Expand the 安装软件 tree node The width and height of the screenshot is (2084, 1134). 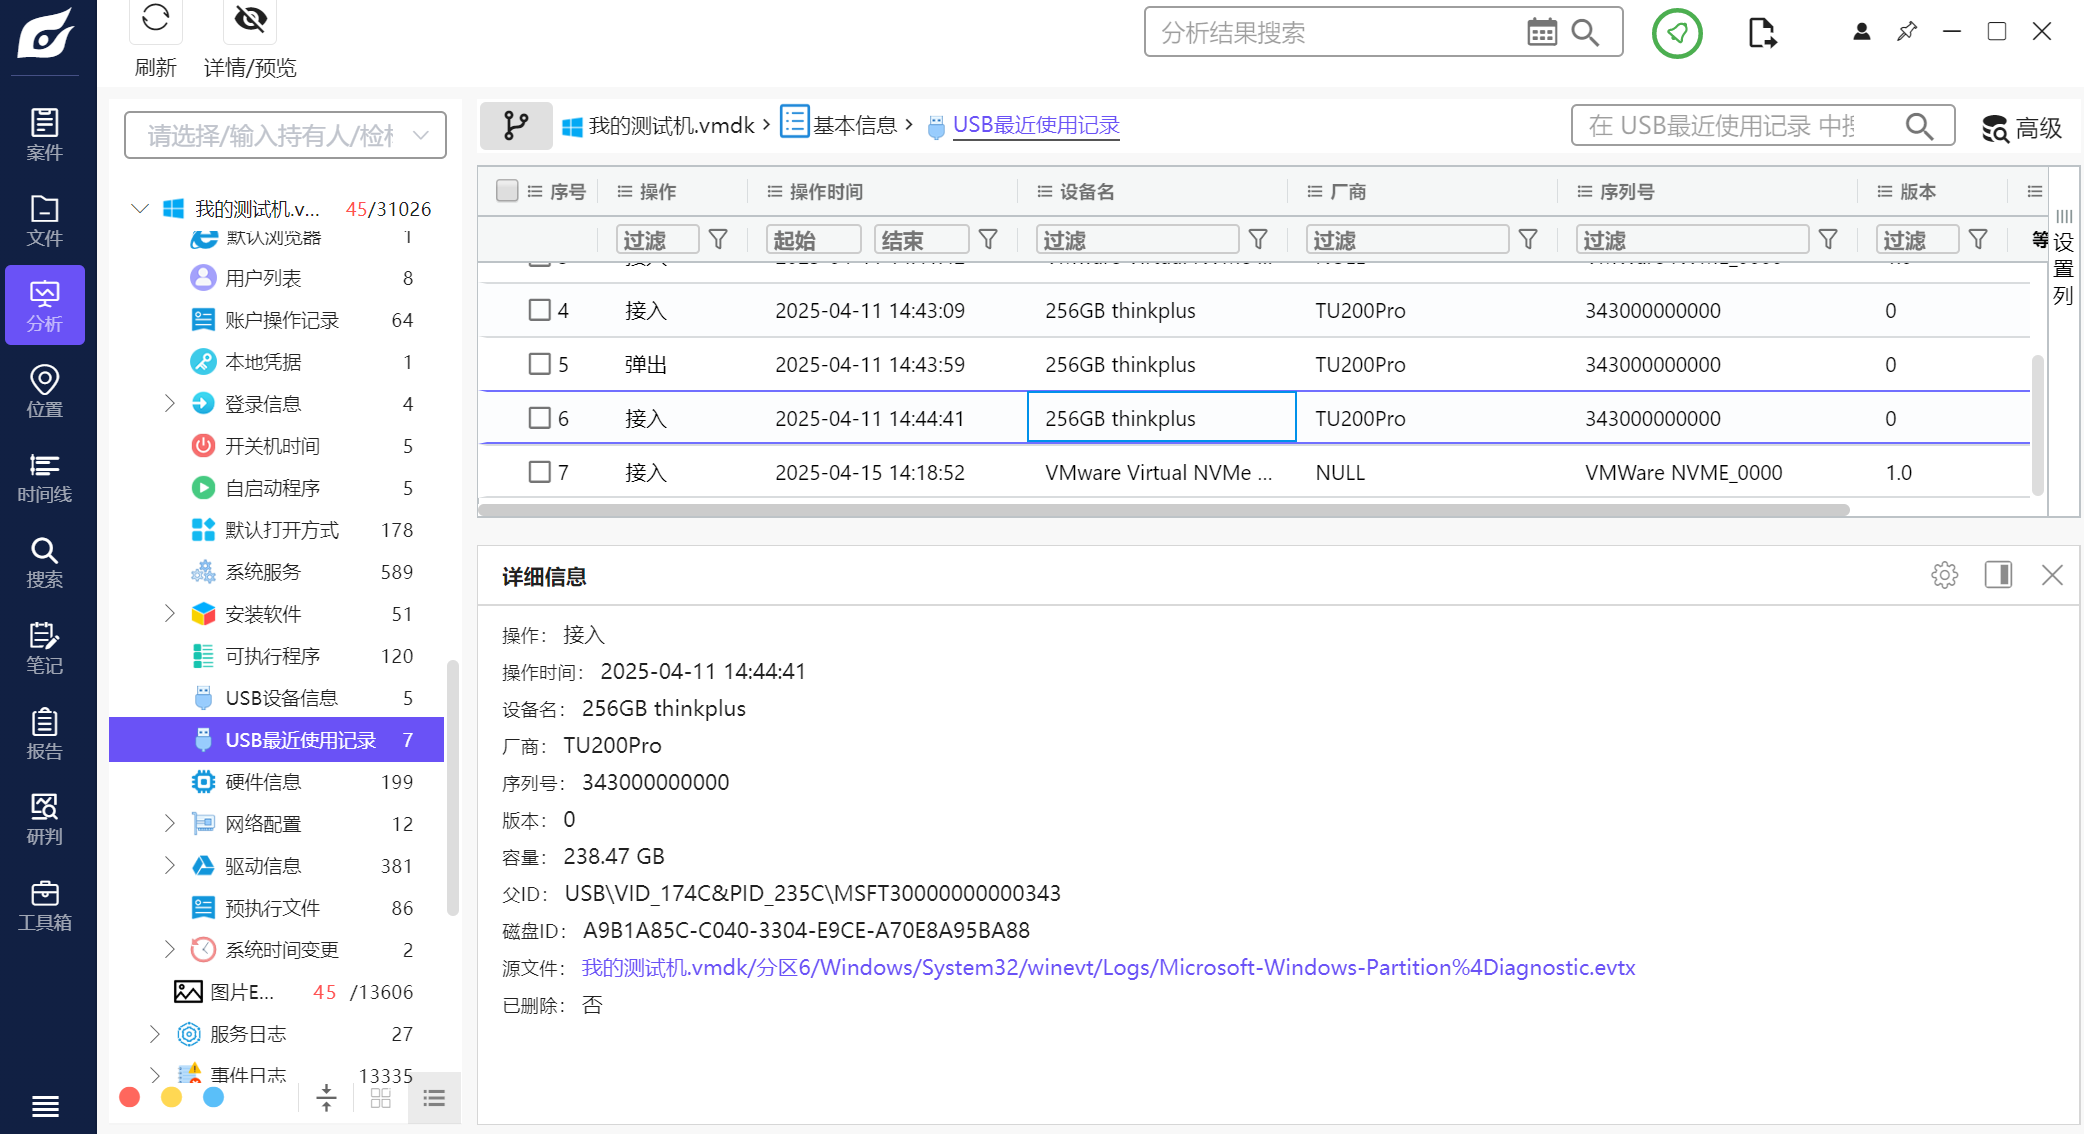[x=169, y=613]
